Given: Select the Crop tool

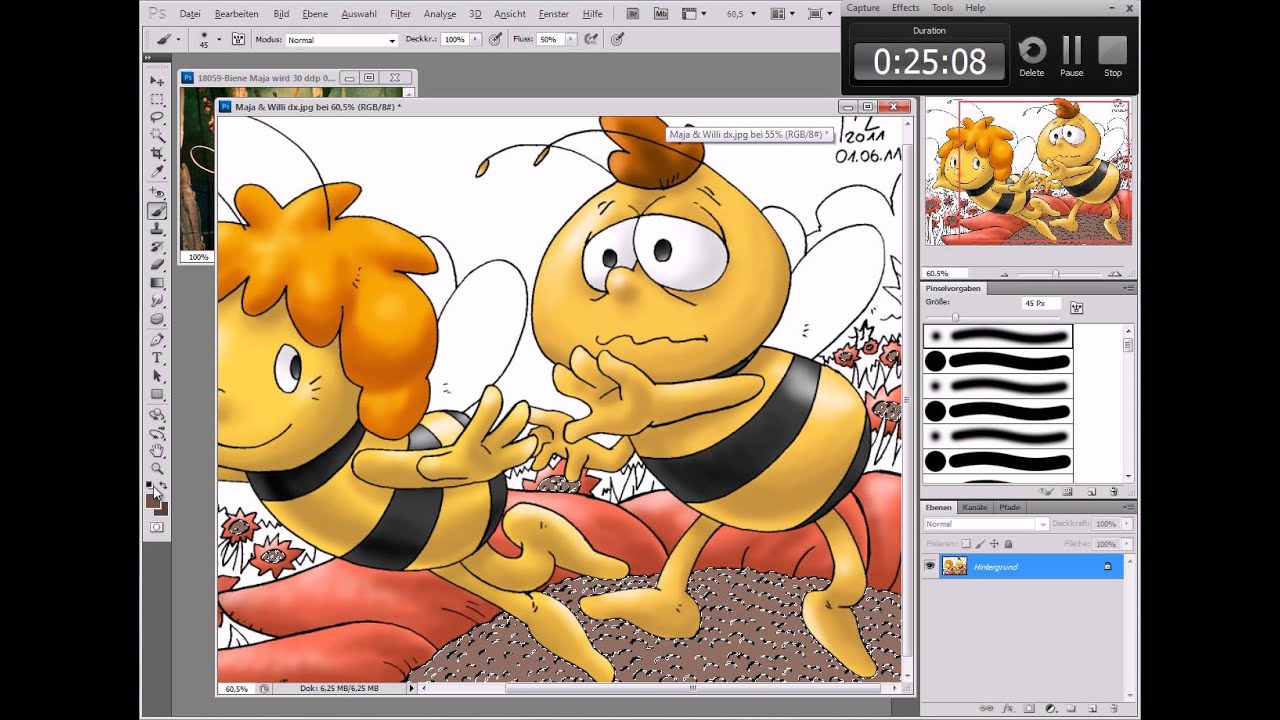Looking at the screenshot, I should tap(157, 153).
